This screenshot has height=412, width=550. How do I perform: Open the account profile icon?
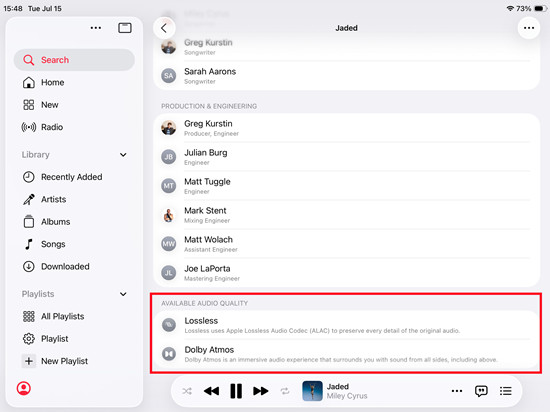[24, 388]
